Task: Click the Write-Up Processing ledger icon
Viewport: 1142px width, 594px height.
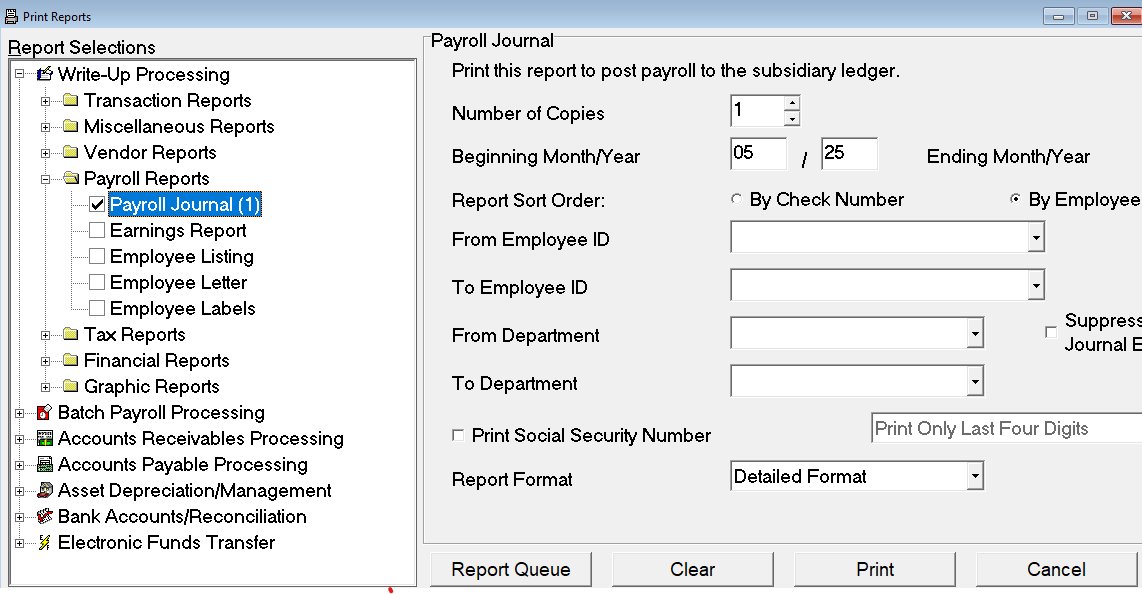Action: tap(45, 74)
